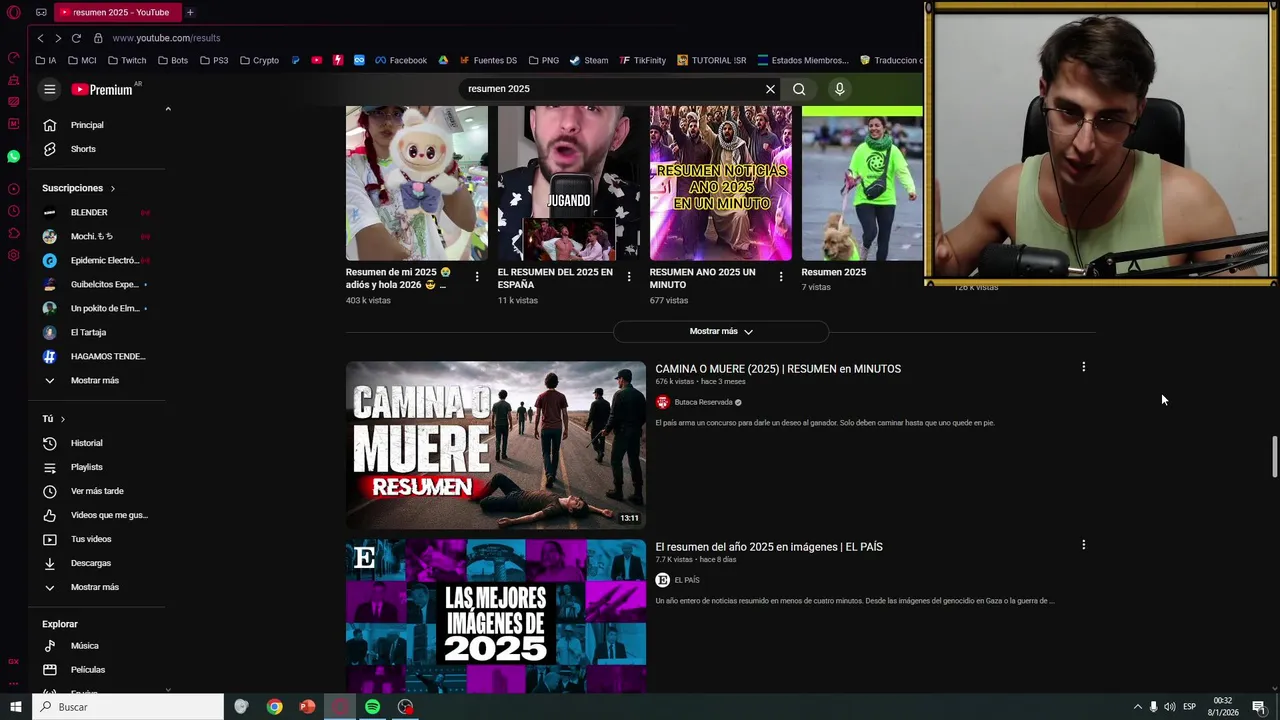Open options for 'RESUMEN ANO 2025 UN MINUTO'
1280x720 pixels.
[x=781, y=277]
